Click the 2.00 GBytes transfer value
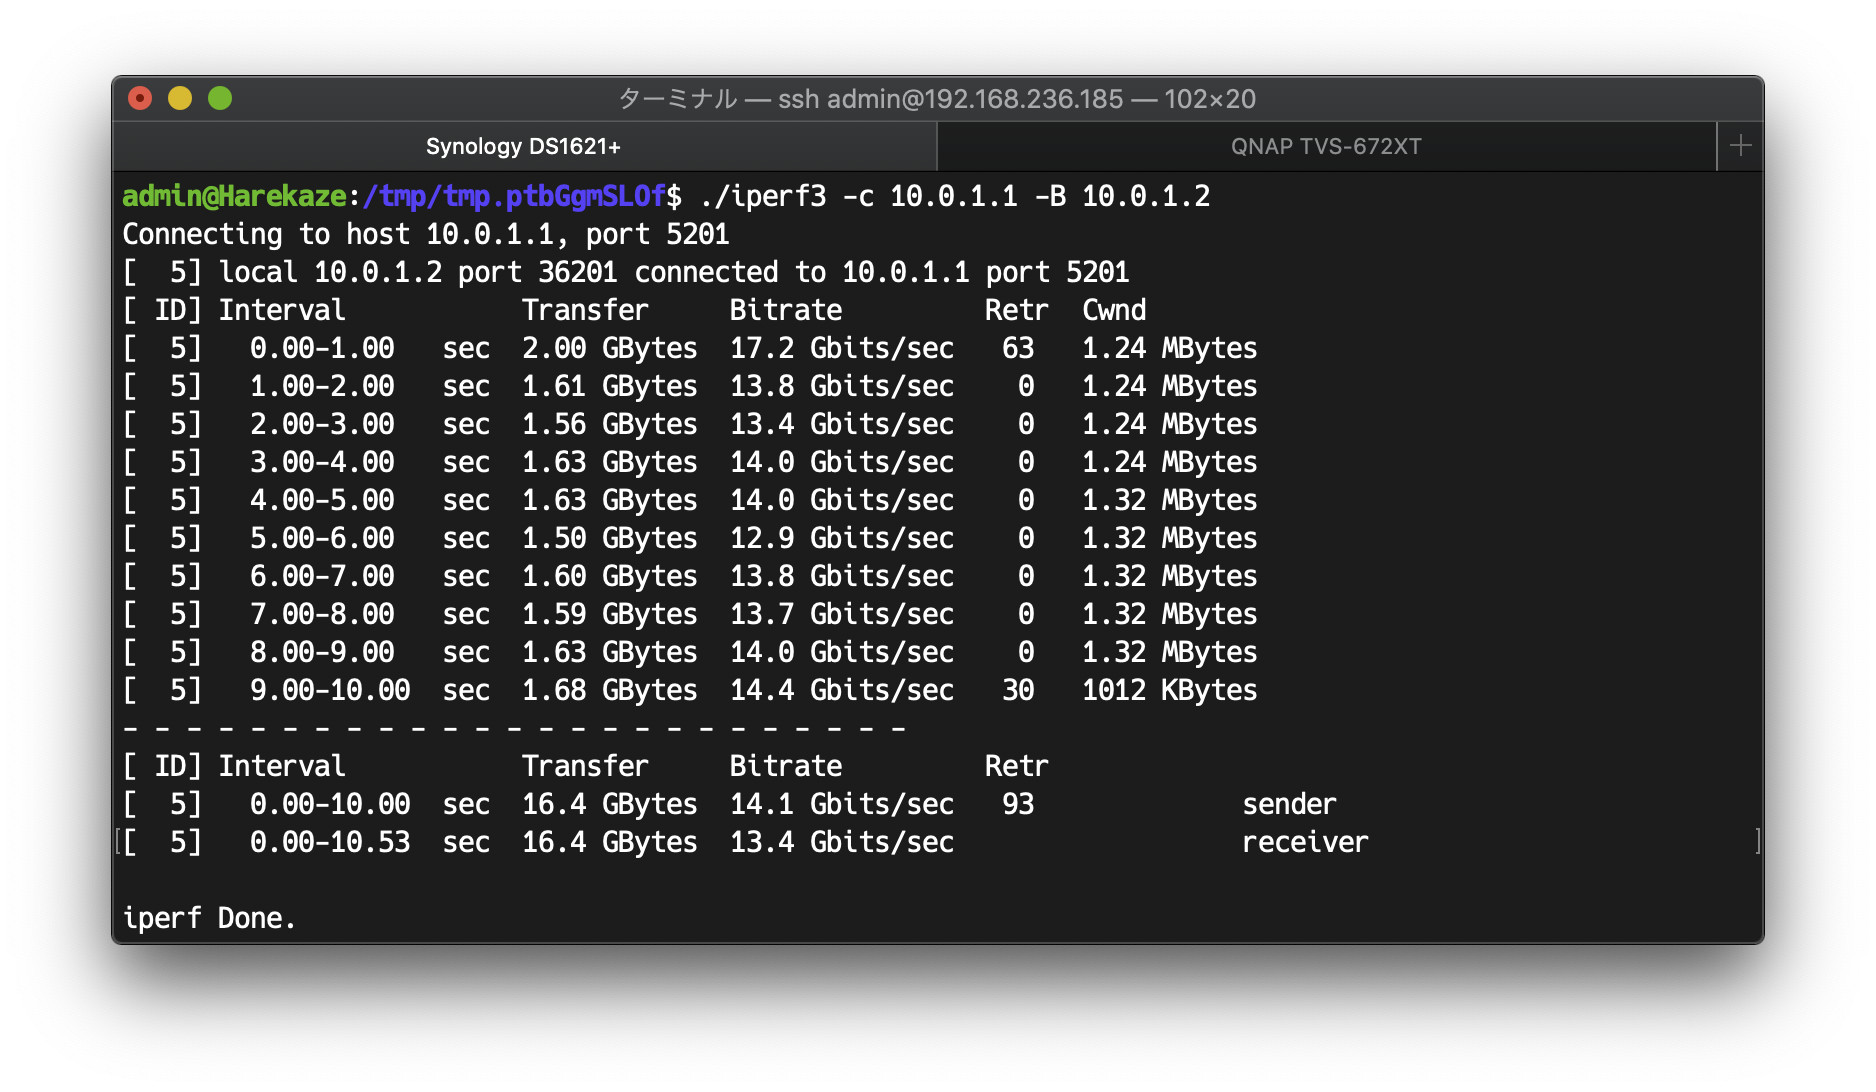This screenshot has height=1092, width=1876. pyautogui.click(x=609, y=348)
